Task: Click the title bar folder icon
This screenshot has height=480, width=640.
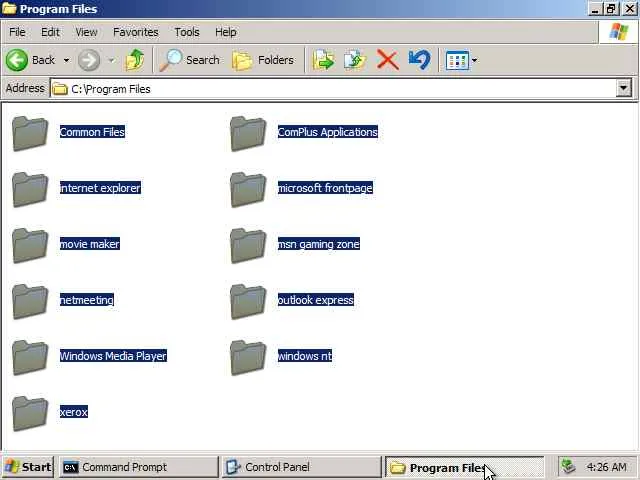Action: point(9,8)
